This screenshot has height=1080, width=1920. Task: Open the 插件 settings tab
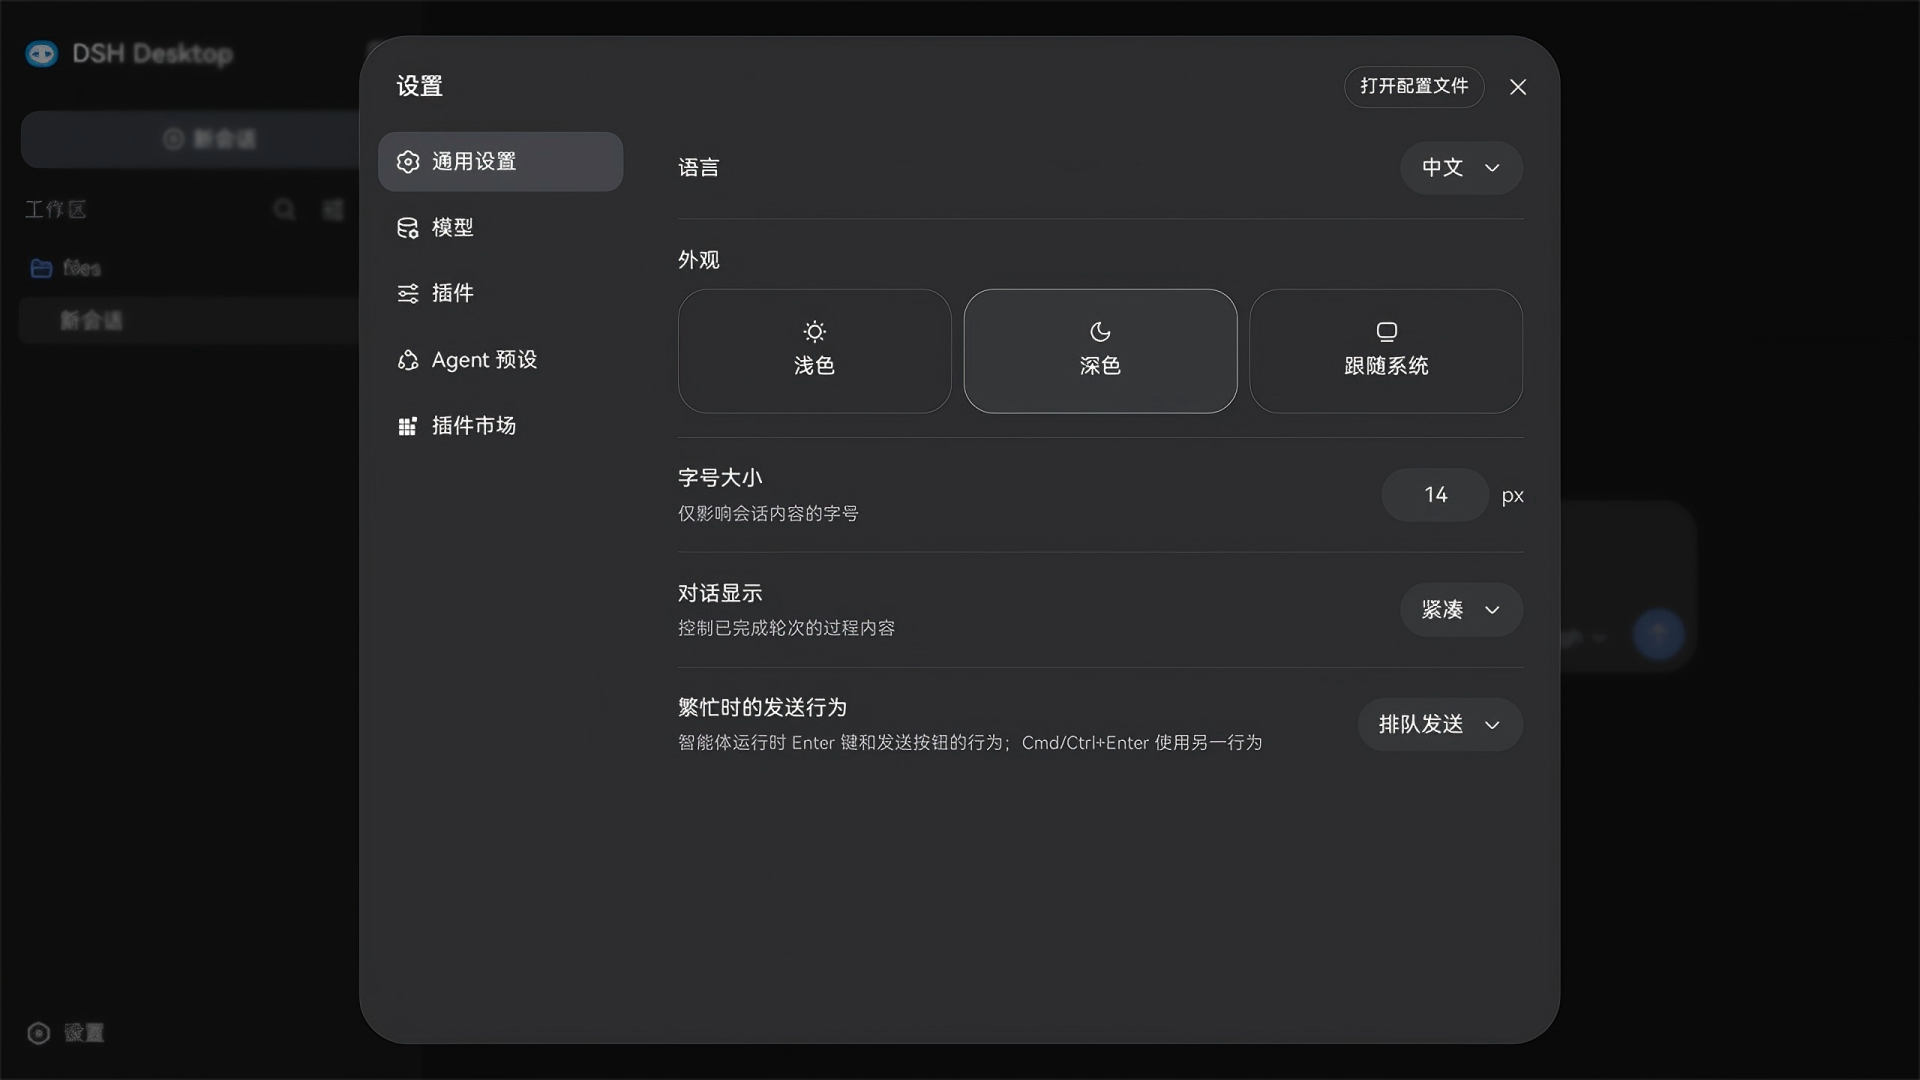pyautogui.click(x=500, y=294)
